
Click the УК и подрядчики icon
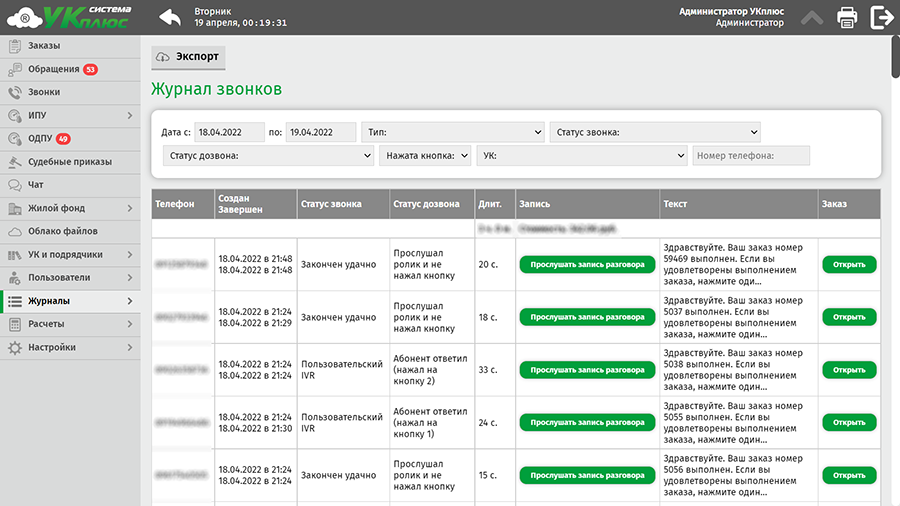[15, 255]
